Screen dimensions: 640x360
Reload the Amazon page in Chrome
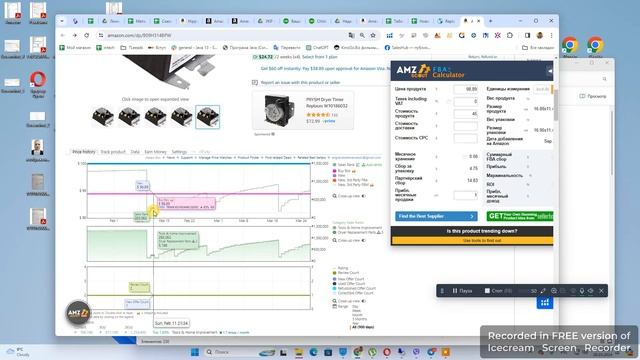click(x=87, y=36)
